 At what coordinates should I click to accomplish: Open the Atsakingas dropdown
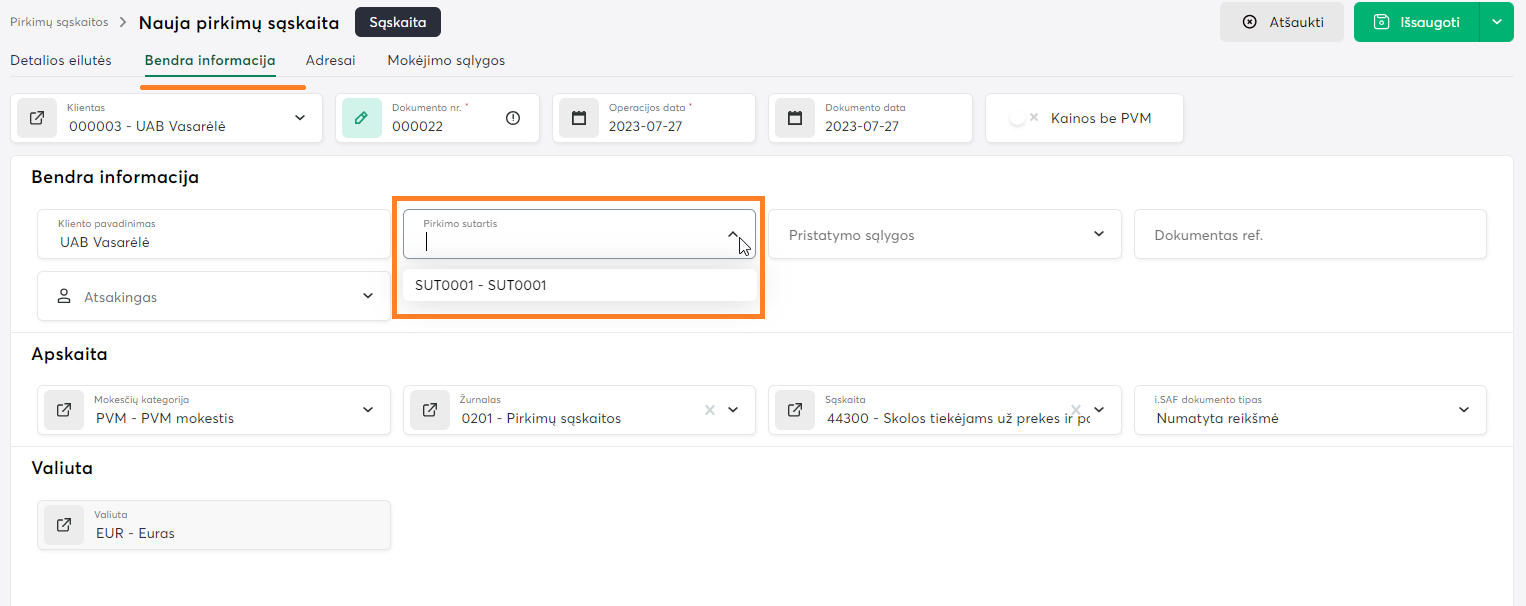click(x=366, y=296)
